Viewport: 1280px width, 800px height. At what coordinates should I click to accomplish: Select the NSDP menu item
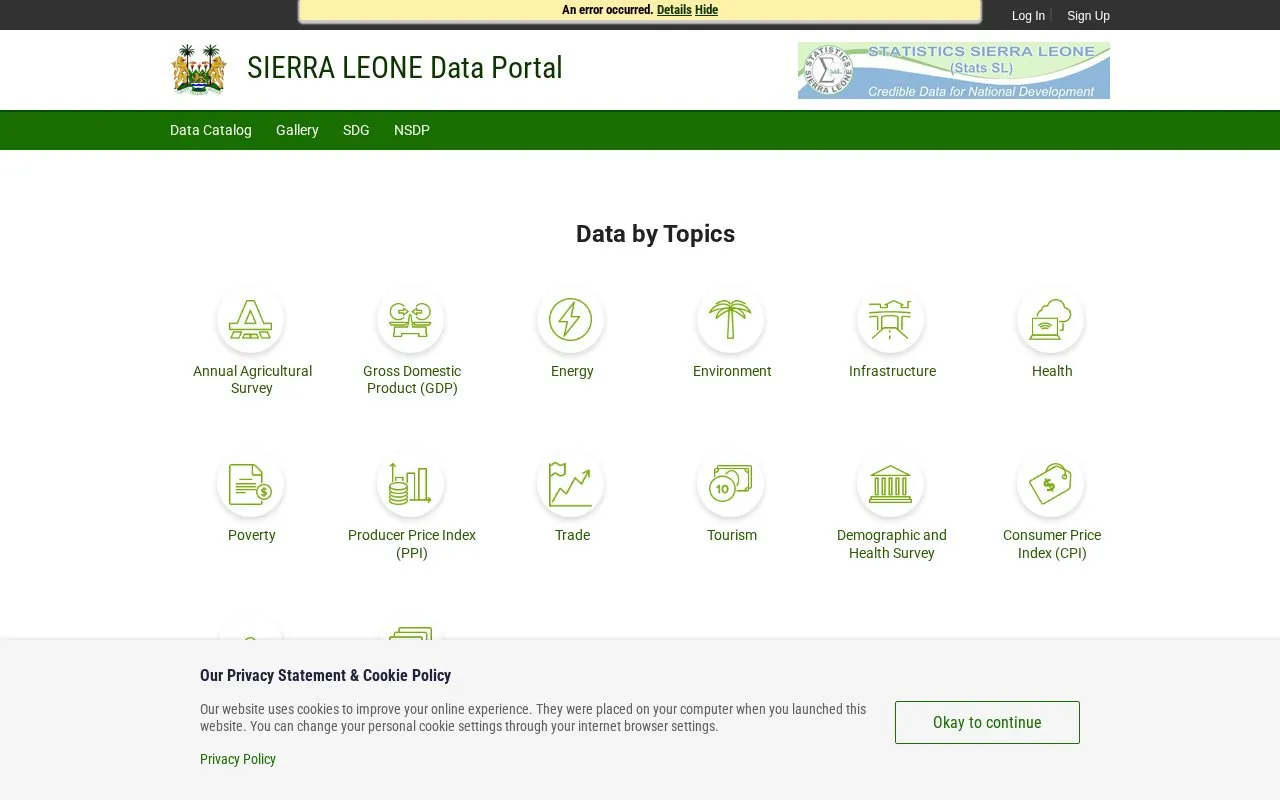[x=412, y=130]
